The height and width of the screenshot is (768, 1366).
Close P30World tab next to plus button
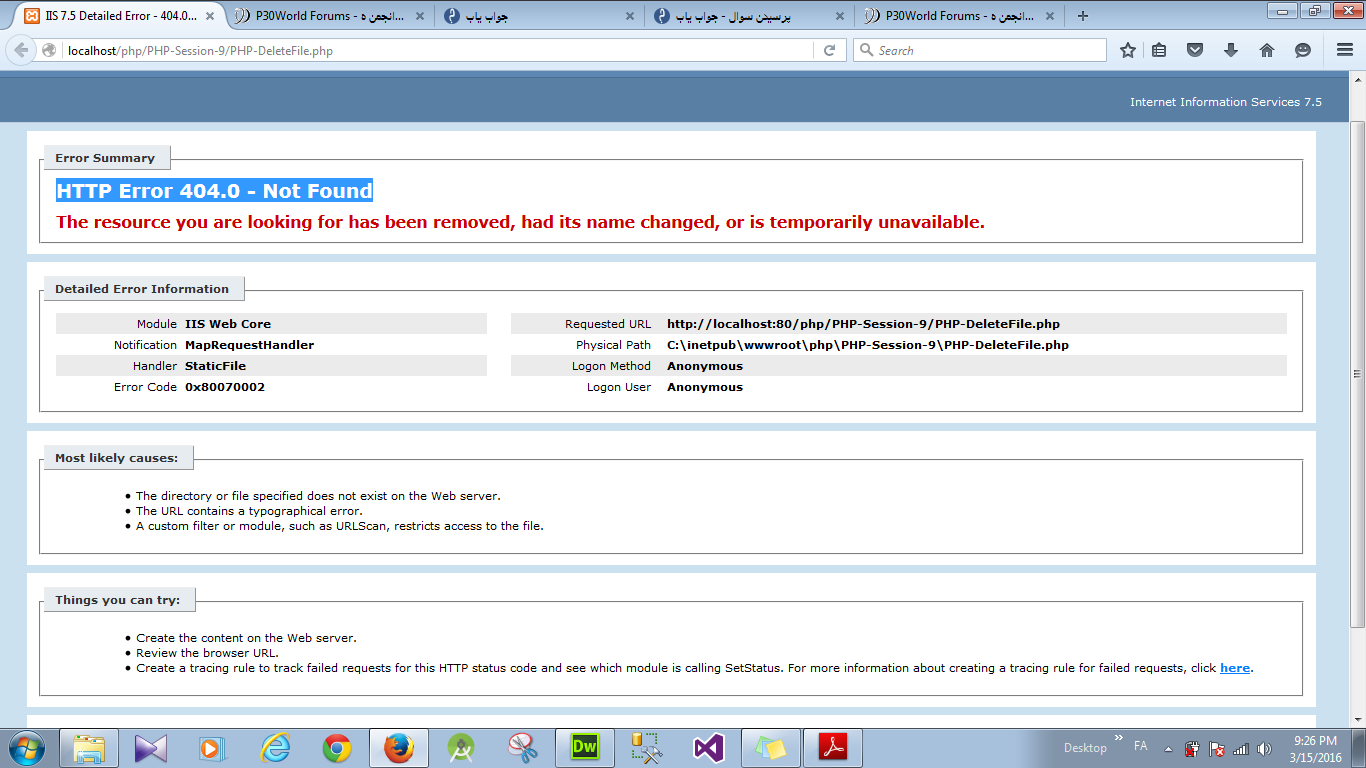(1050, 16)
